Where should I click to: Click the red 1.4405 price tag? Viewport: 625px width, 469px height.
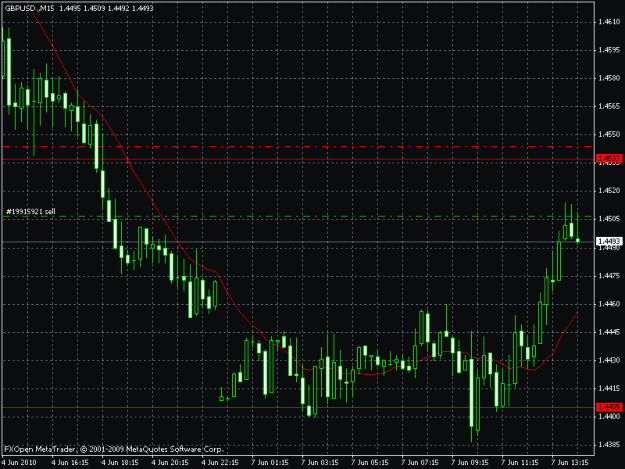coord(609,407)
